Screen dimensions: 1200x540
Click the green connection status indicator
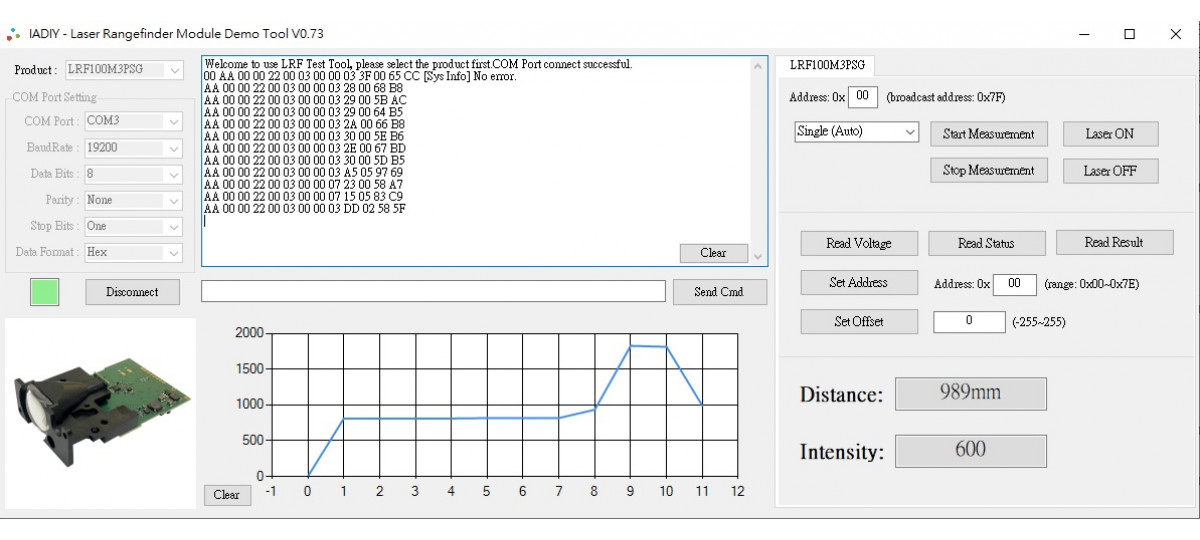point(45,292)
